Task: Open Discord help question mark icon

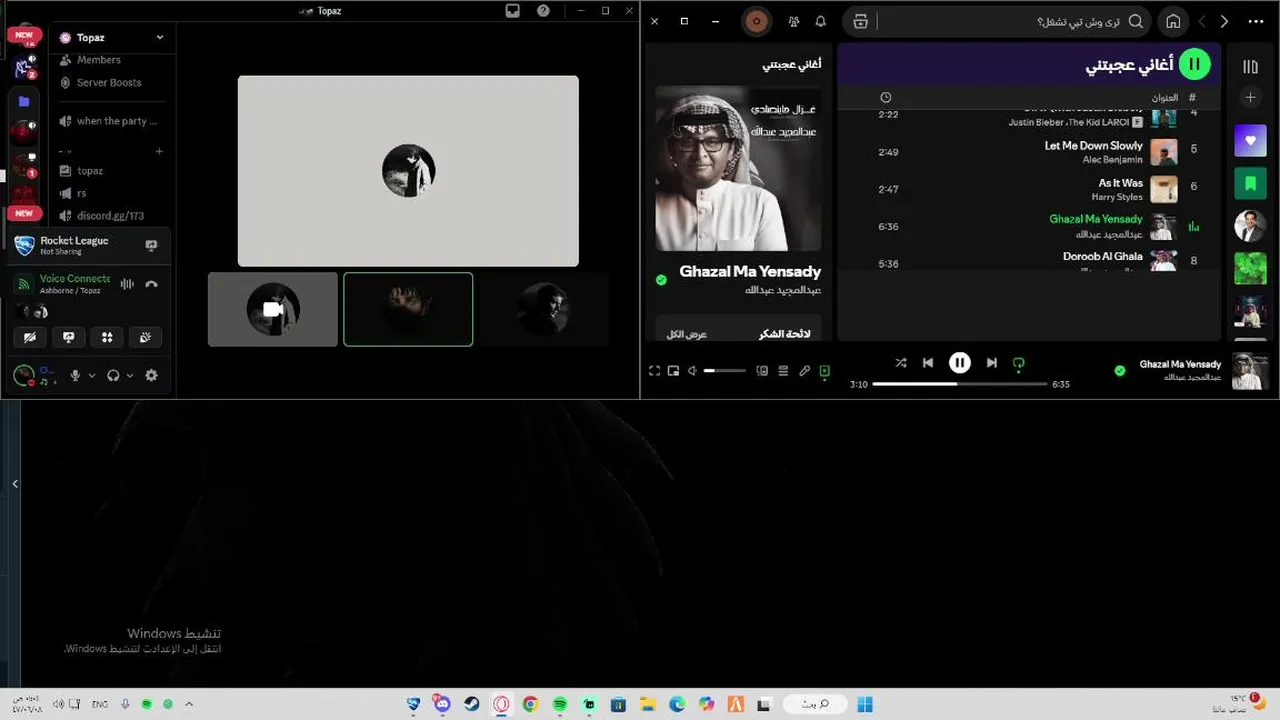Action: (x=543, y=11)
